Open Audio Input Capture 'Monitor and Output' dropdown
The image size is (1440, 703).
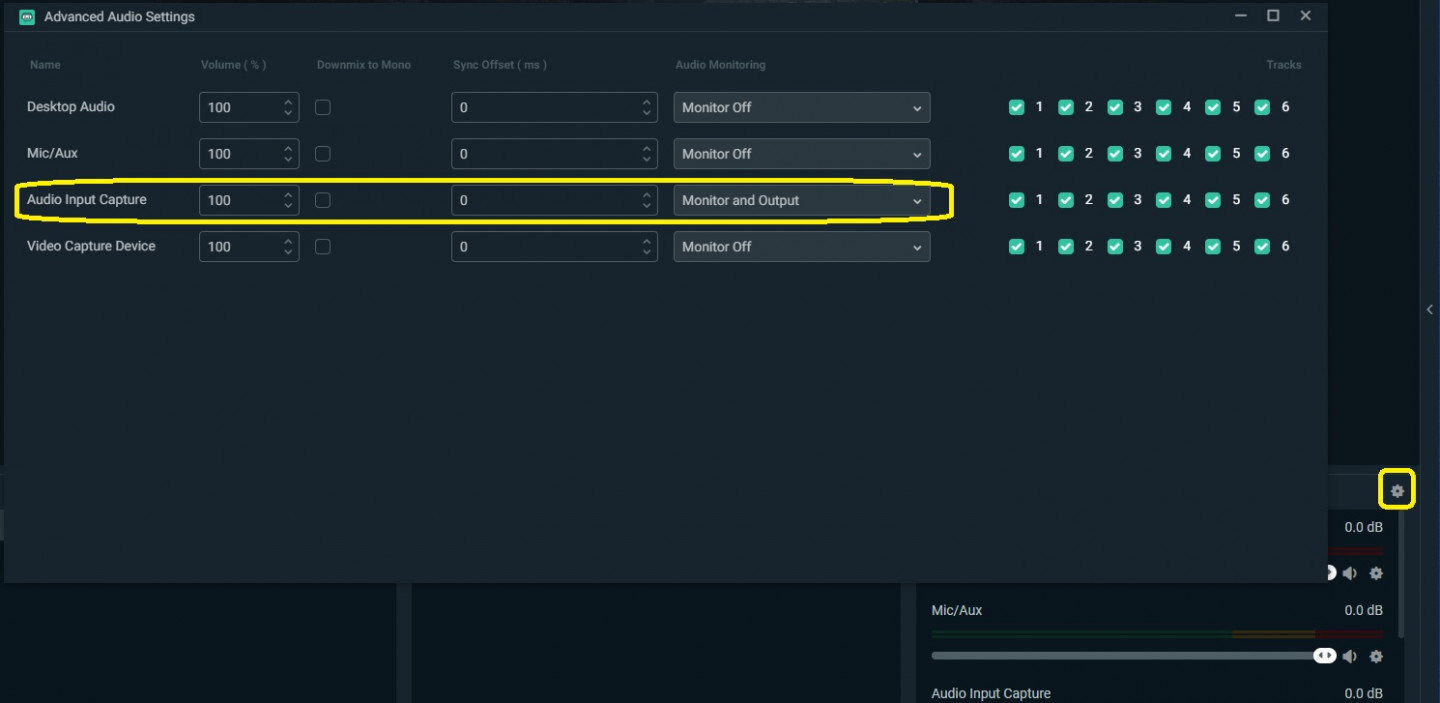click(802, 200)
